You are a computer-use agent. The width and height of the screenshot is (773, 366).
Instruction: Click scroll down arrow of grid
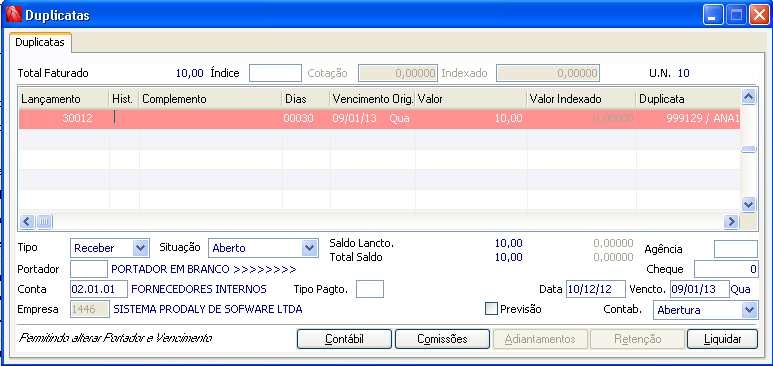click(748, 203)
